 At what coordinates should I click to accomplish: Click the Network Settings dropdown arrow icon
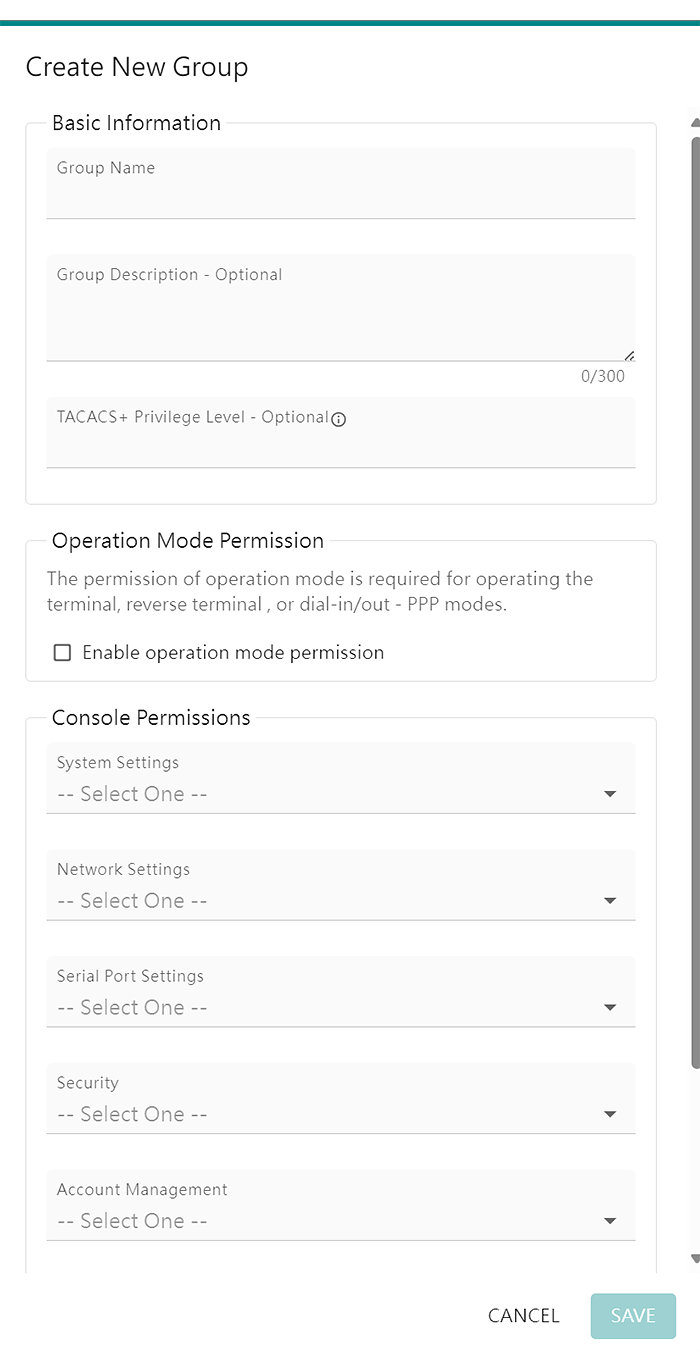(610, 901)
